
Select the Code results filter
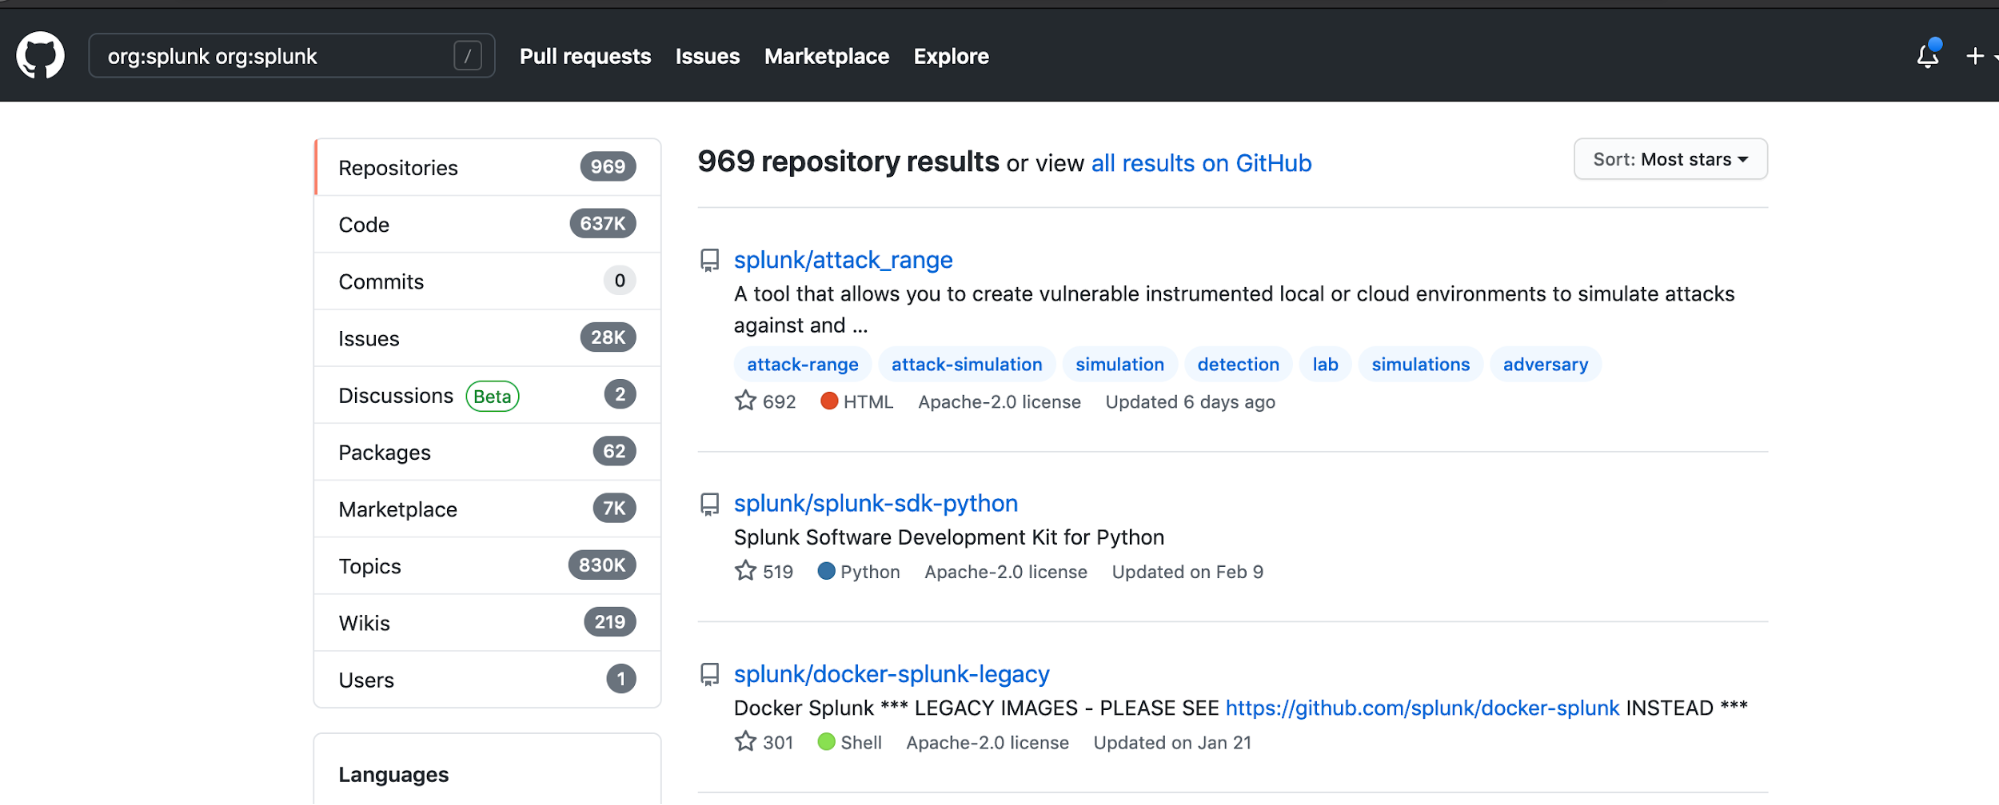pyautogui.click(x=487, y=224)
